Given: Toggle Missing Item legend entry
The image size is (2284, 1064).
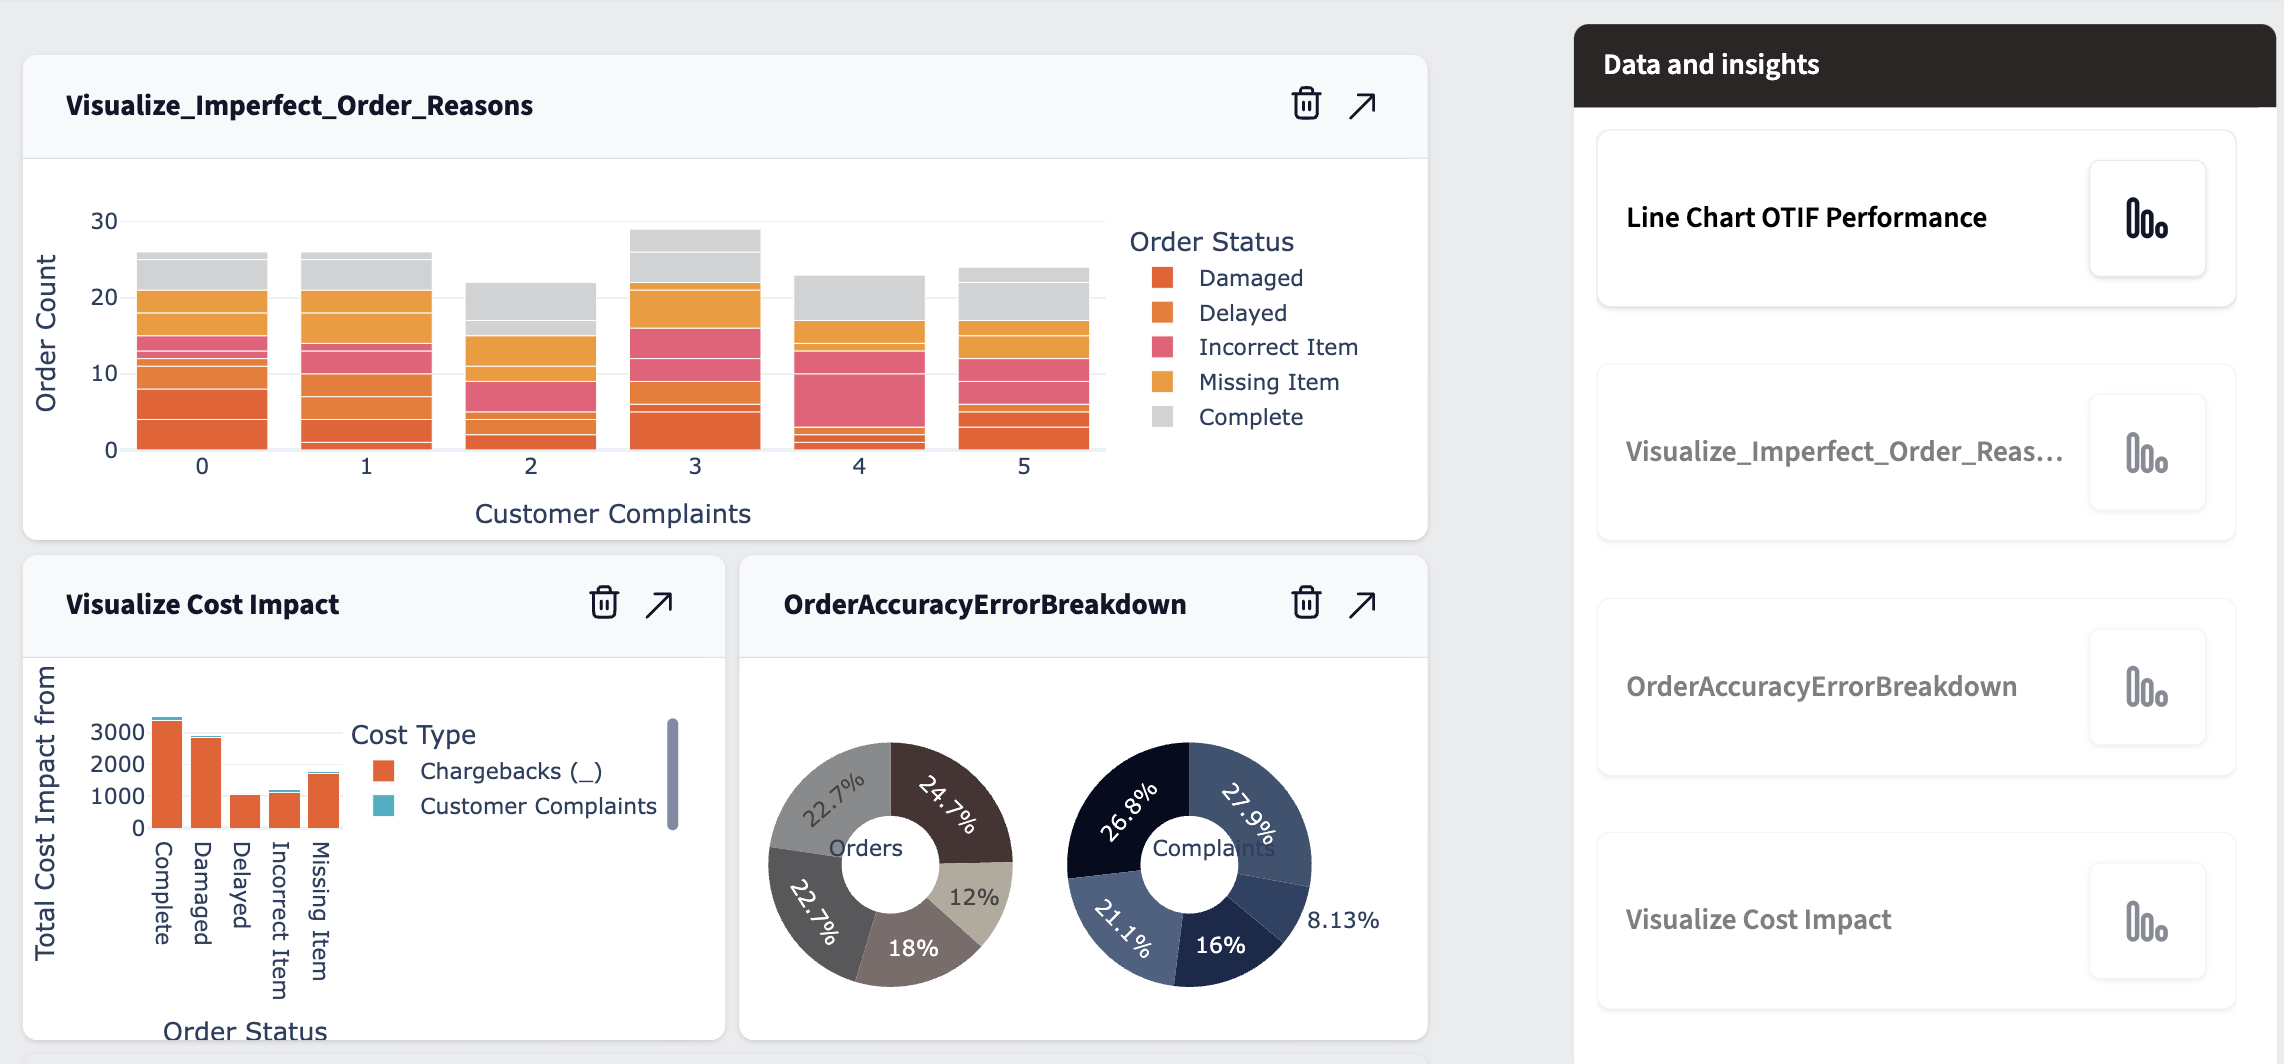Looking at the screenshot, I should [1268, 382].
